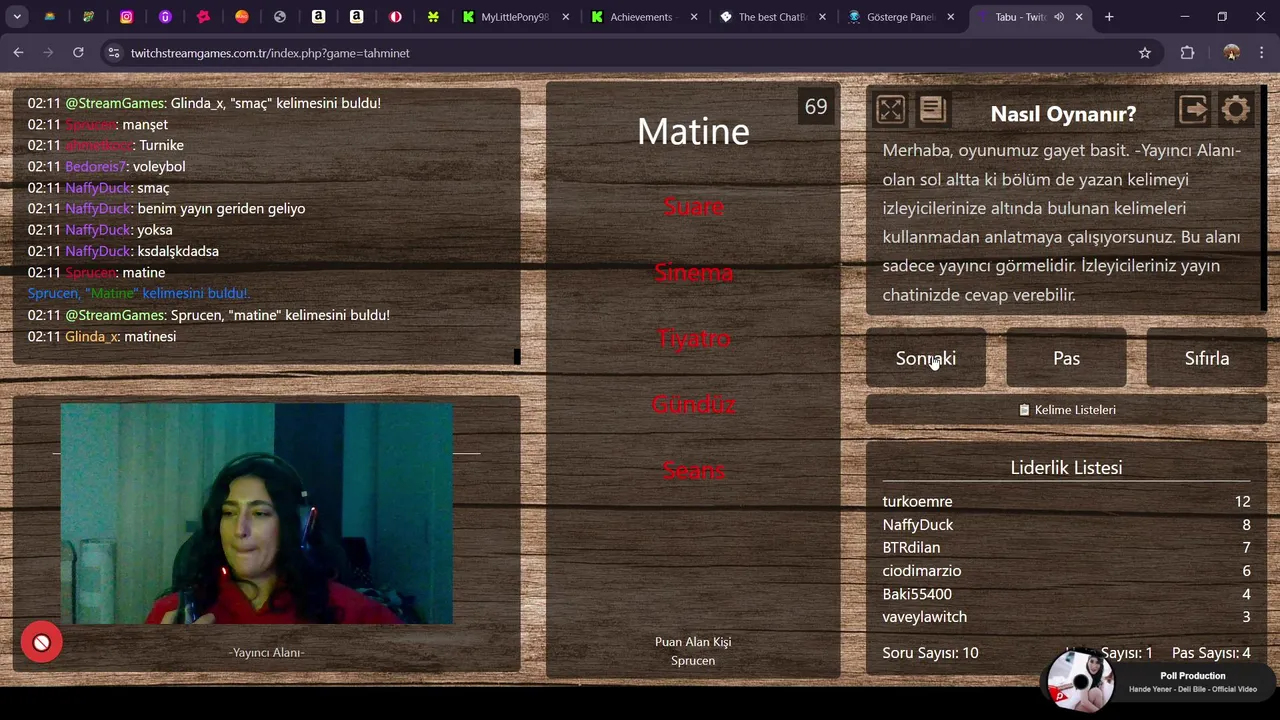
Task: Click the timer value 69
Action: tap(816, 107)
